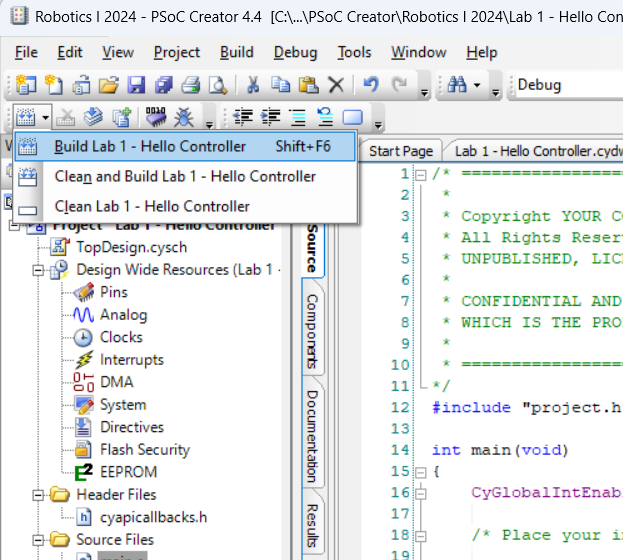623x560 pixels.
Task: Select the Components vertical tab
Action: [313, 331]
